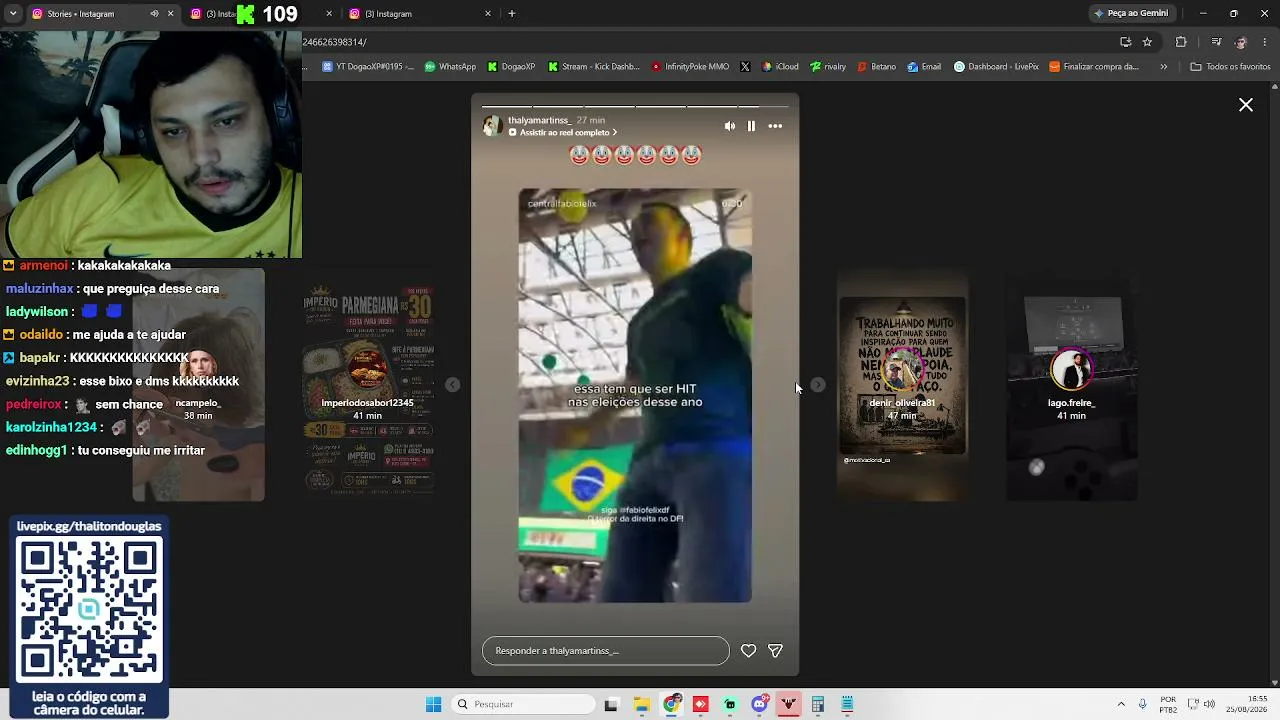
Task: Open the Chrome profile avatar
Action: coord(1241,42)
